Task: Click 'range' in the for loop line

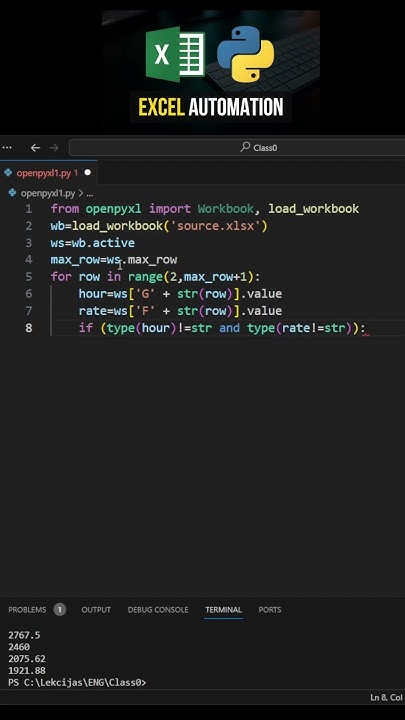Action: coord(145,277)
